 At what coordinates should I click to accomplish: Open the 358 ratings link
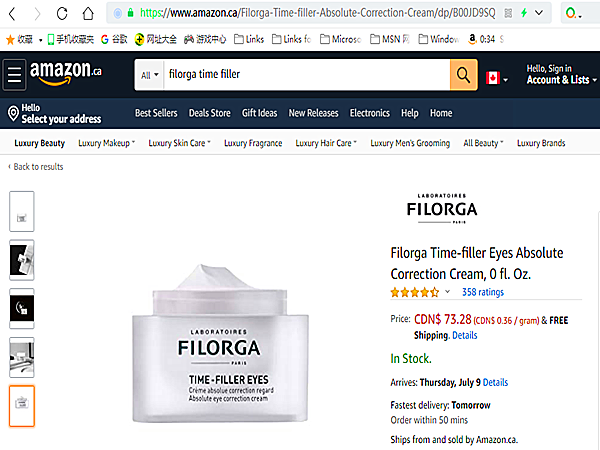483,292
